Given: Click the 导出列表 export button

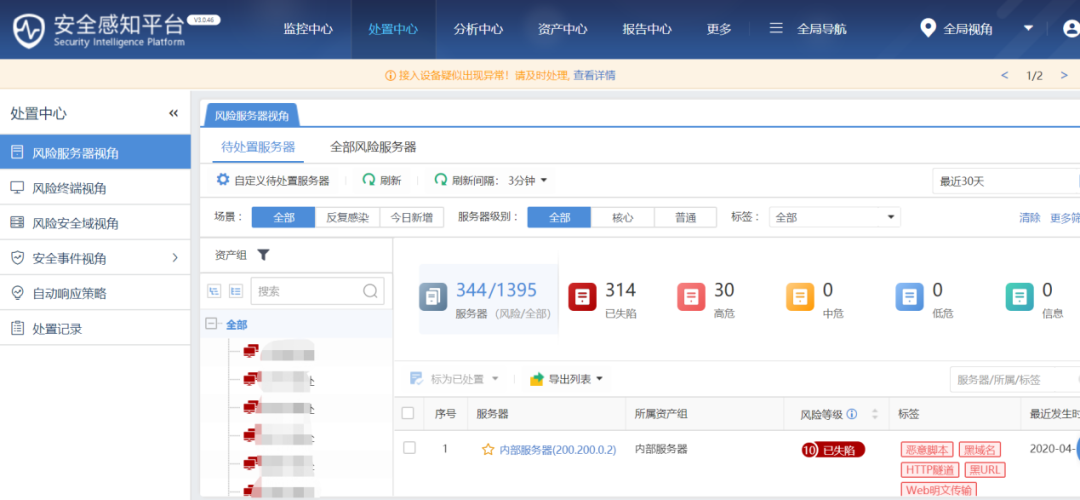Looking at the screenshot, I should click(567, 379).
